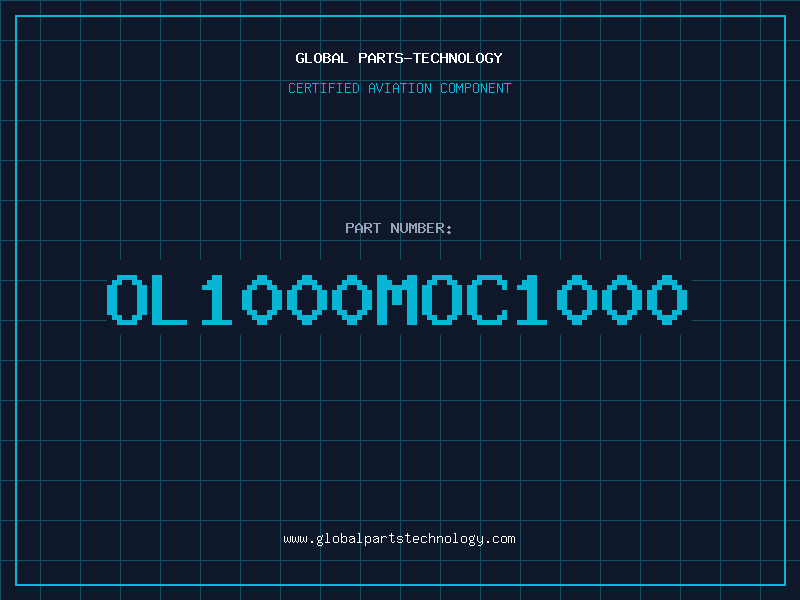Click the GLOBAL PARTS-TECHNOLOGY heading
Image resolution: width=800 pixels, height=600 pixels.
pyautogui.click(x=399, y=58)
